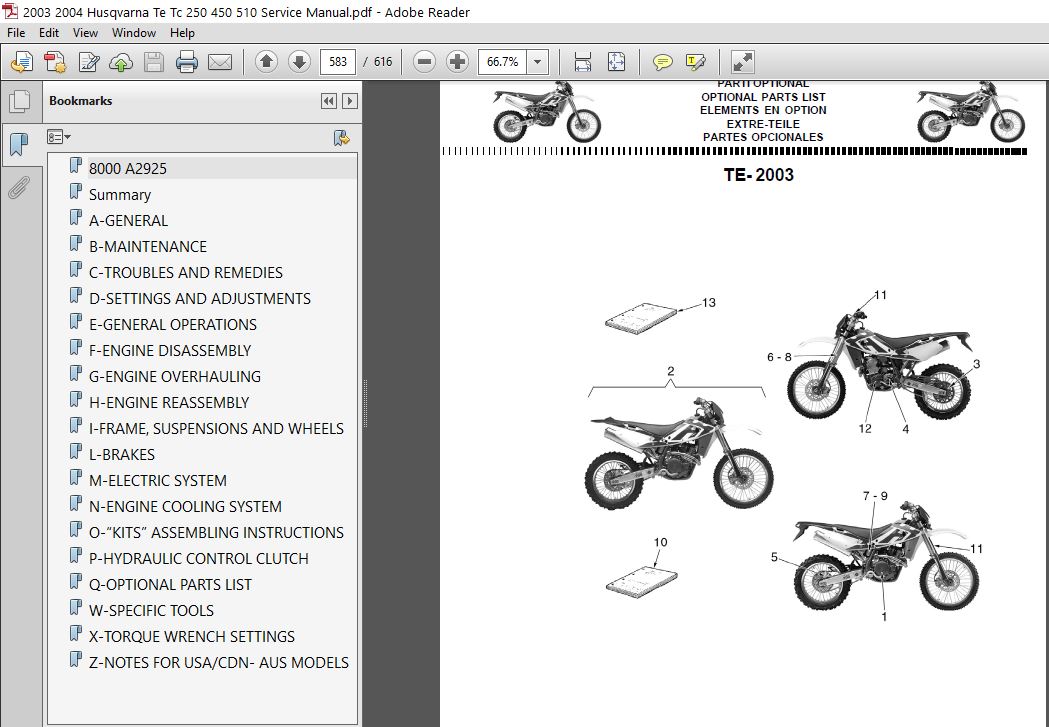Image resolution: width=1049 pixels, height=727 pixels.
Task: Click the email envelope icon
Action: tap(219, 62)
